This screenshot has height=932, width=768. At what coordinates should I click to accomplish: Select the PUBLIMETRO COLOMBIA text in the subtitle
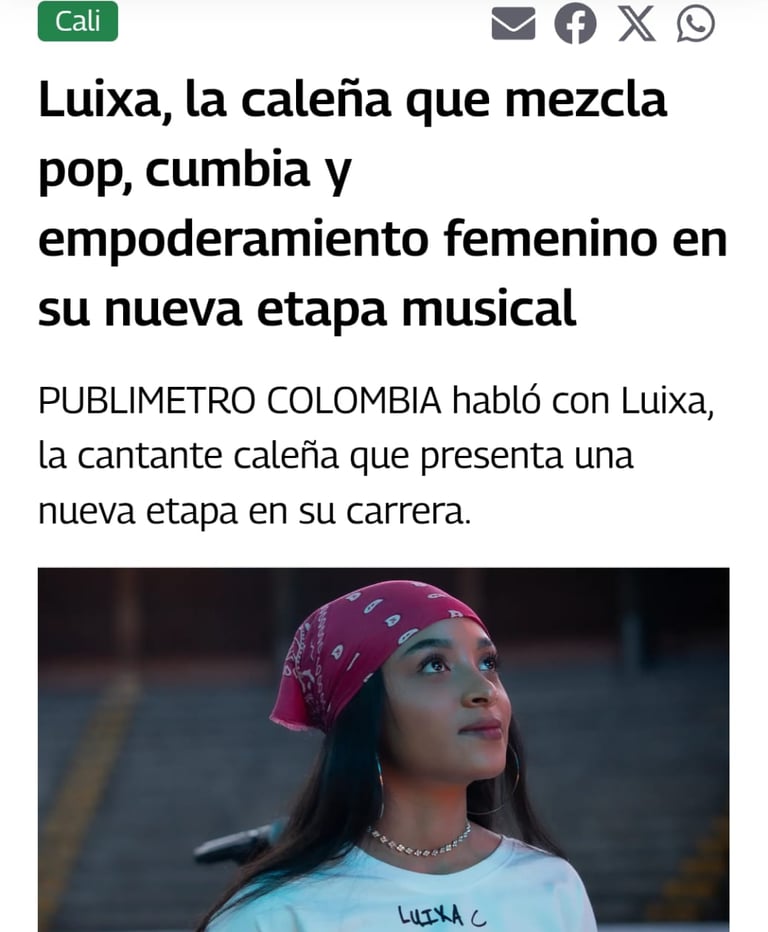[240, 401]
